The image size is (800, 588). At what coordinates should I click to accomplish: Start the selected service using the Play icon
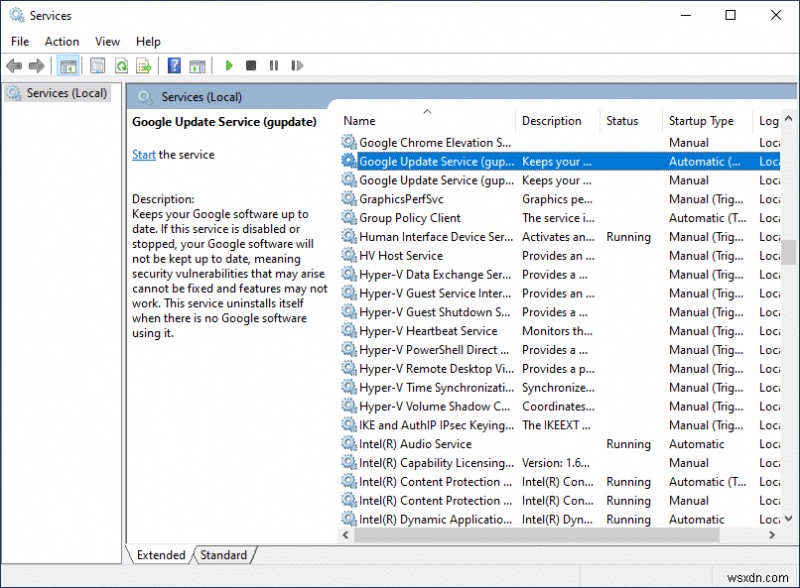point(229,65)
